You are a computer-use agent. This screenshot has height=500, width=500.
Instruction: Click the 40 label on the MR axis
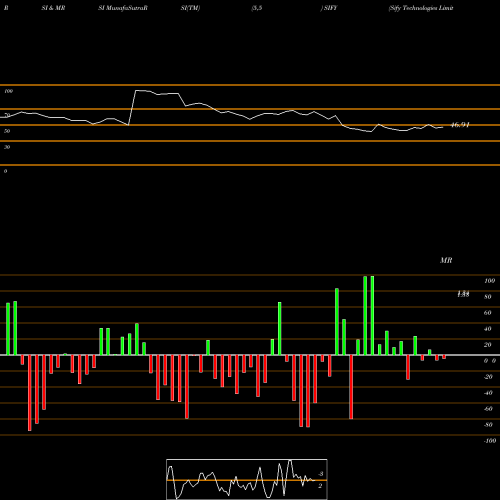(488, 329)
